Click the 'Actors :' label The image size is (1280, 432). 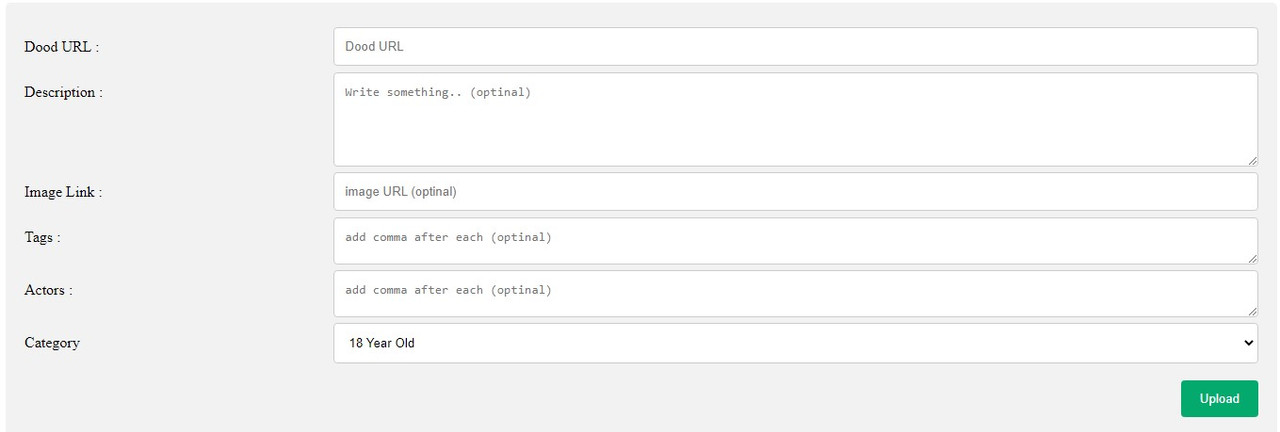pyautogui.click(x=48, y=290)
